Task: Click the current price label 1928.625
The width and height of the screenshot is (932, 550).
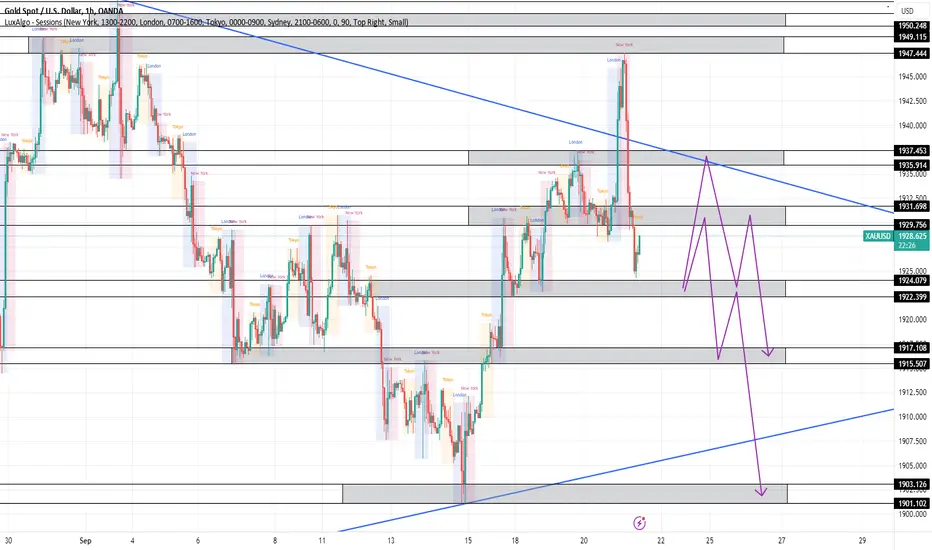Action: point(911,236)
